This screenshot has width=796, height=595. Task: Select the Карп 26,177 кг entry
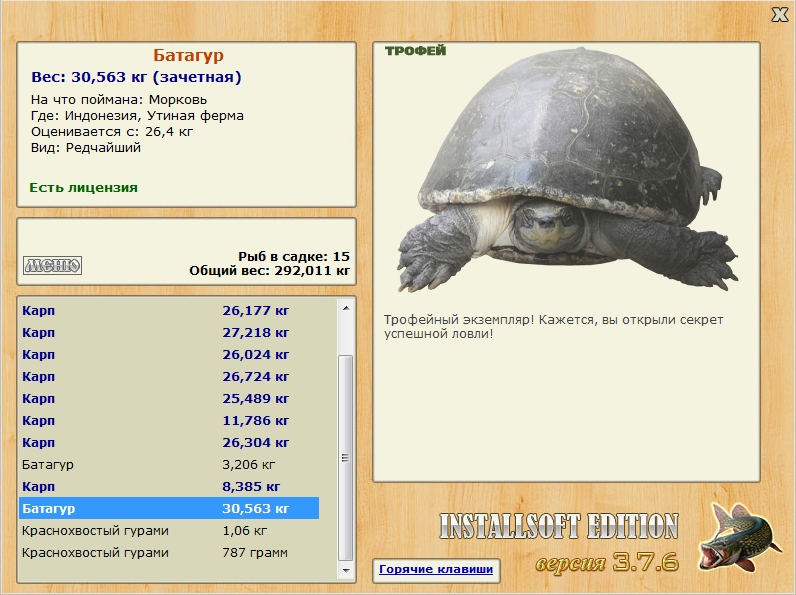click(x=169, y=311)
